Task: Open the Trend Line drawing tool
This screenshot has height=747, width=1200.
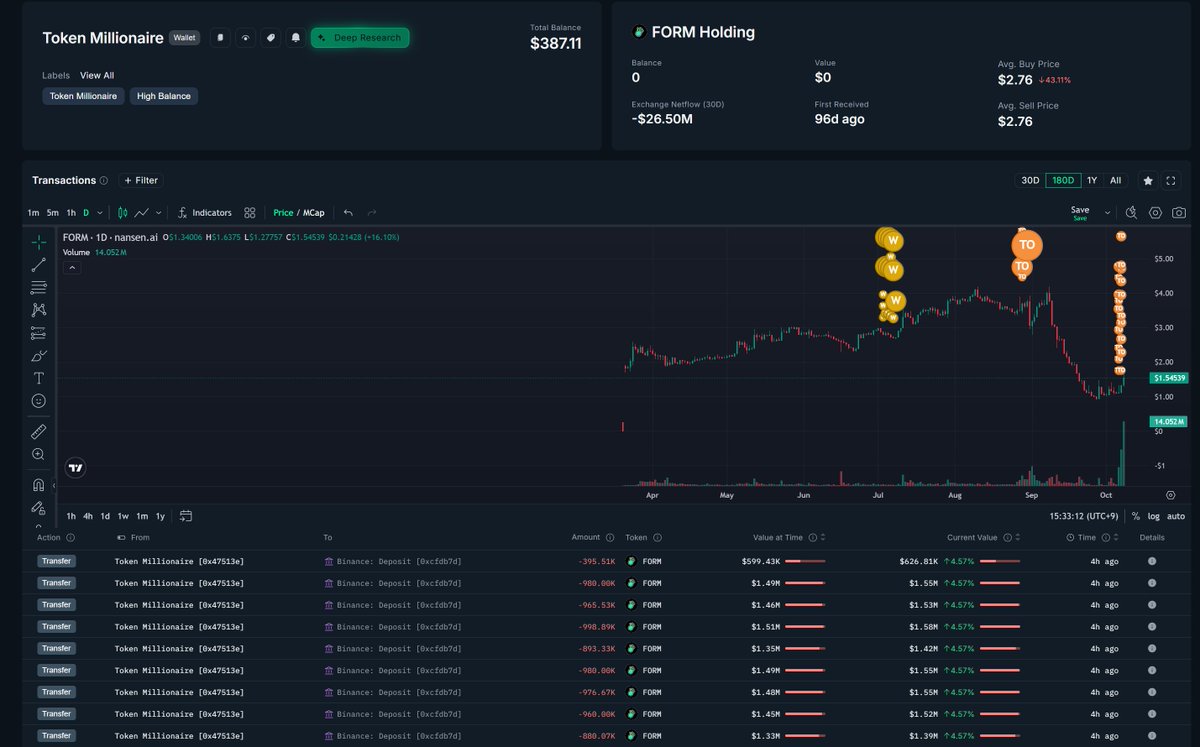Action: click(x=38, y=264)
